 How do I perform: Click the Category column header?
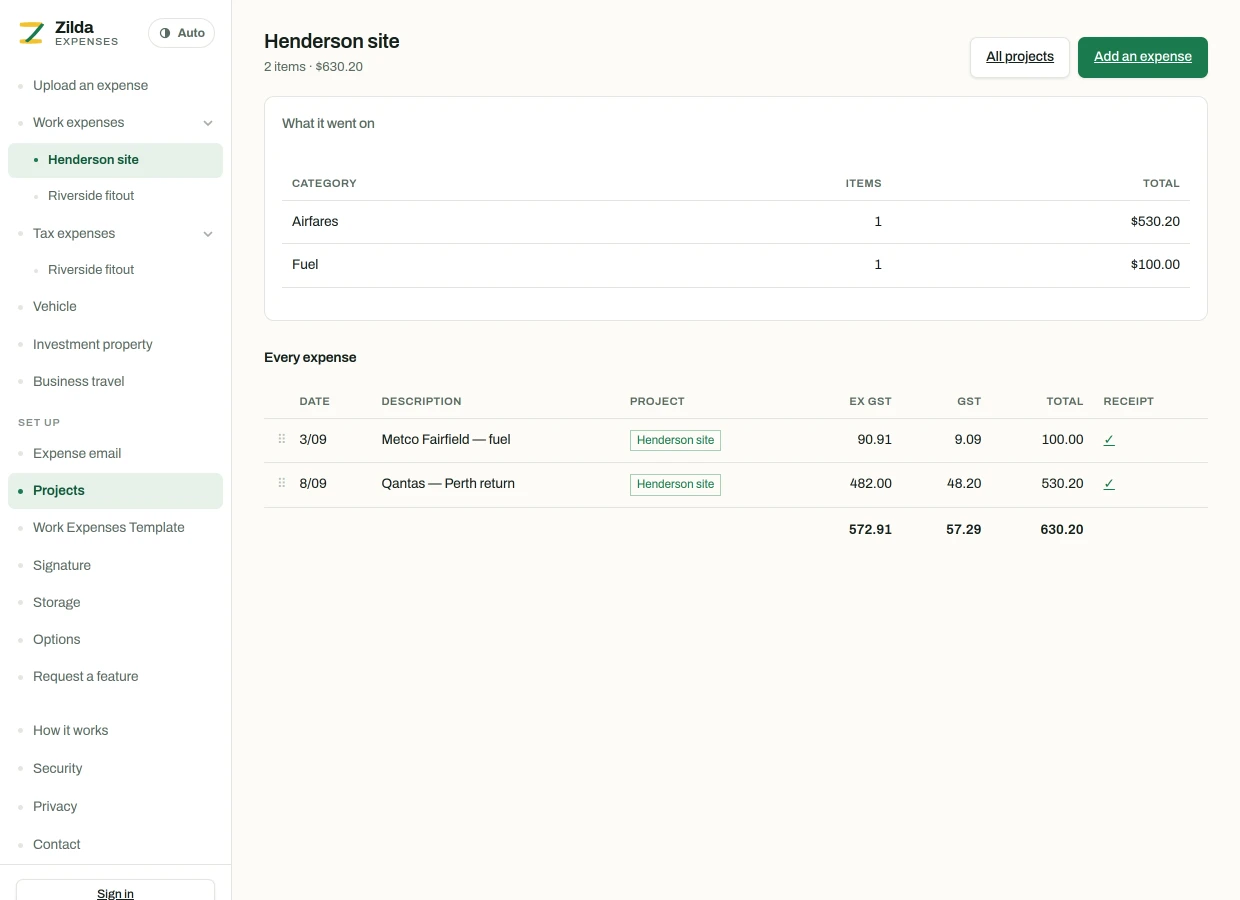[324, 183]
